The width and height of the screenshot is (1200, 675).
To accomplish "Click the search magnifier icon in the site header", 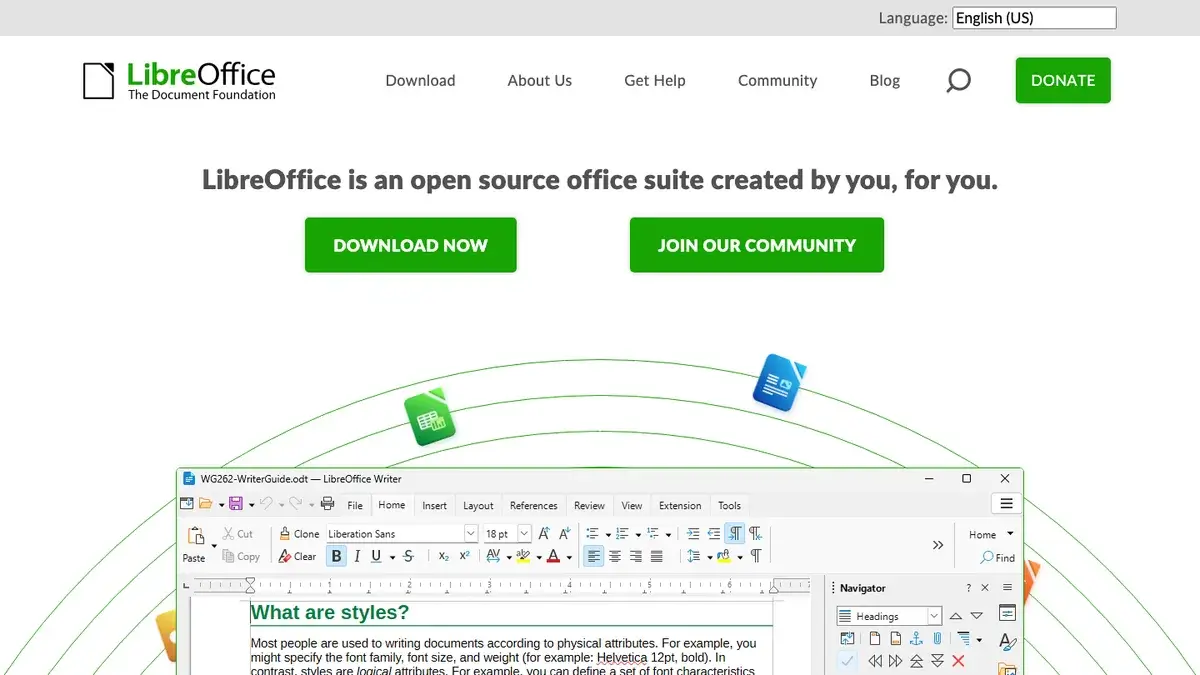I will (x=958, y=80).
